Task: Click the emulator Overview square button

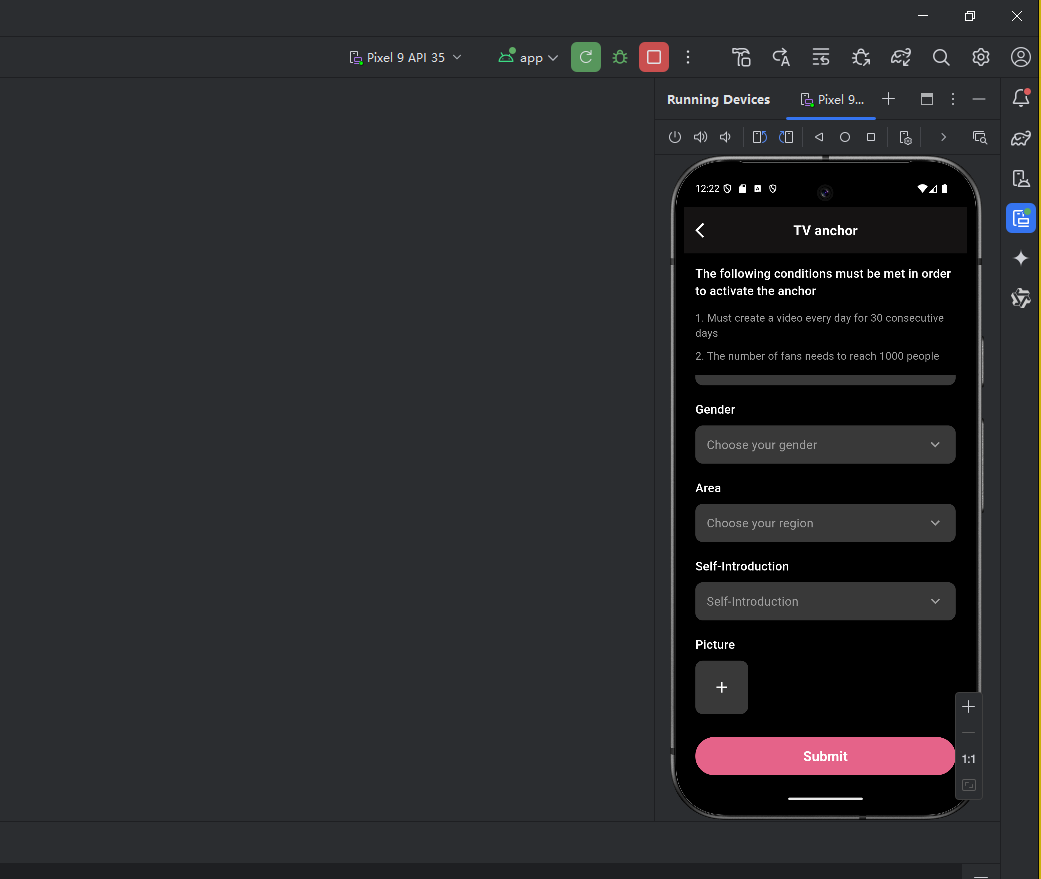Action: tap(871, 137)
